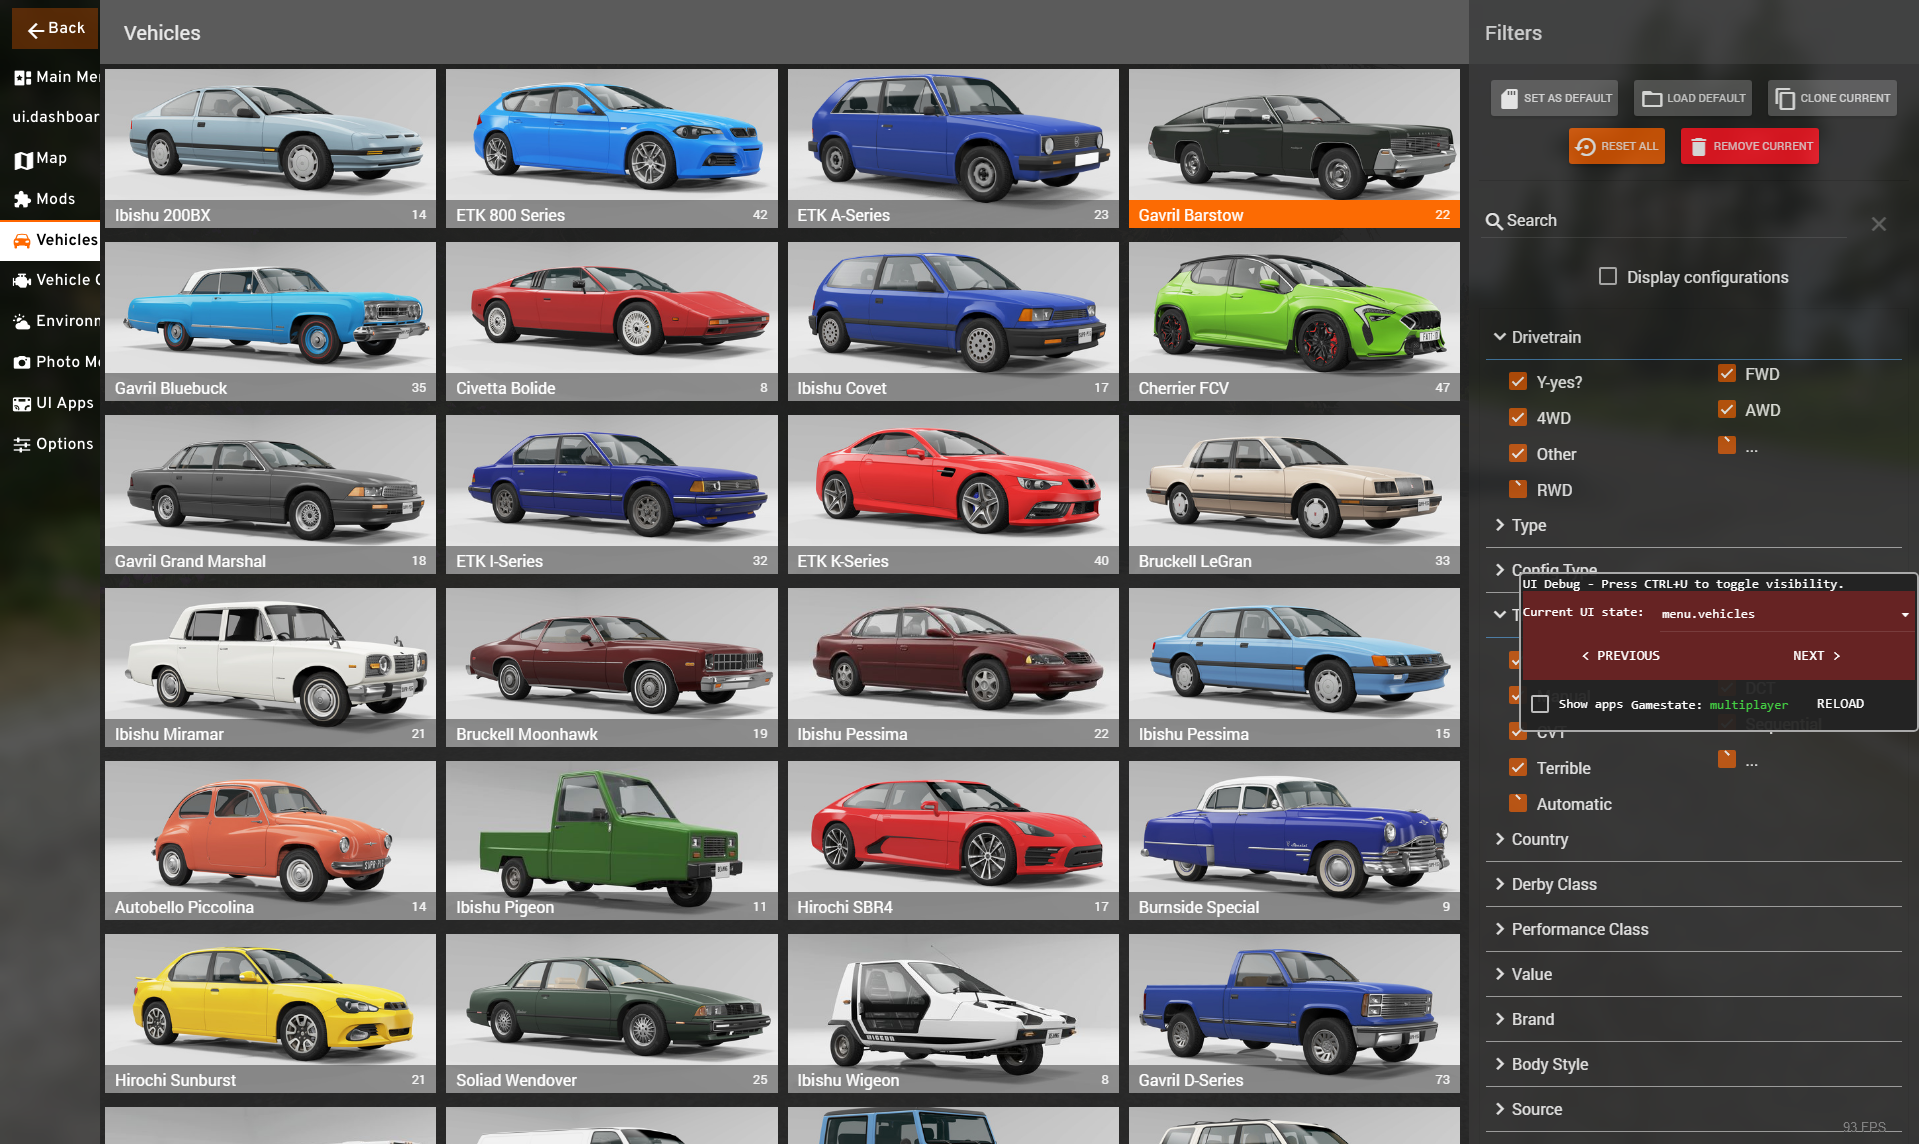Click the Set As Default button
The height and width of the screenshot is (1144, 1919).
tap(1554, 98)
